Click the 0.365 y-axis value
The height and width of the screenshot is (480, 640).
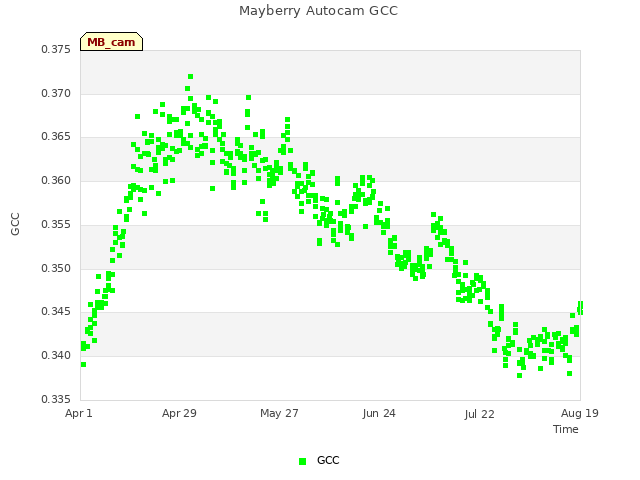tap(56, 136)
